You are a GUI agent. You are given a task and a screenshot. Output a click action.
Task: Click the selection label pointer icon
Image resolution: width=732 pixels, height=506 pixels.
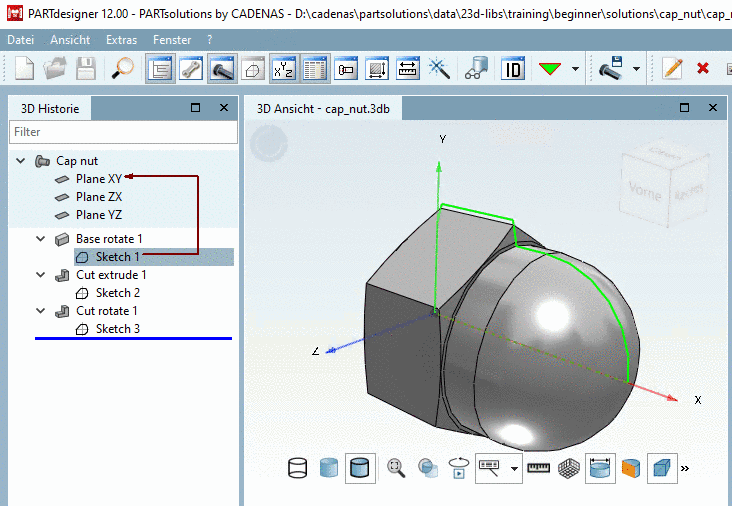tap(490, 468)
